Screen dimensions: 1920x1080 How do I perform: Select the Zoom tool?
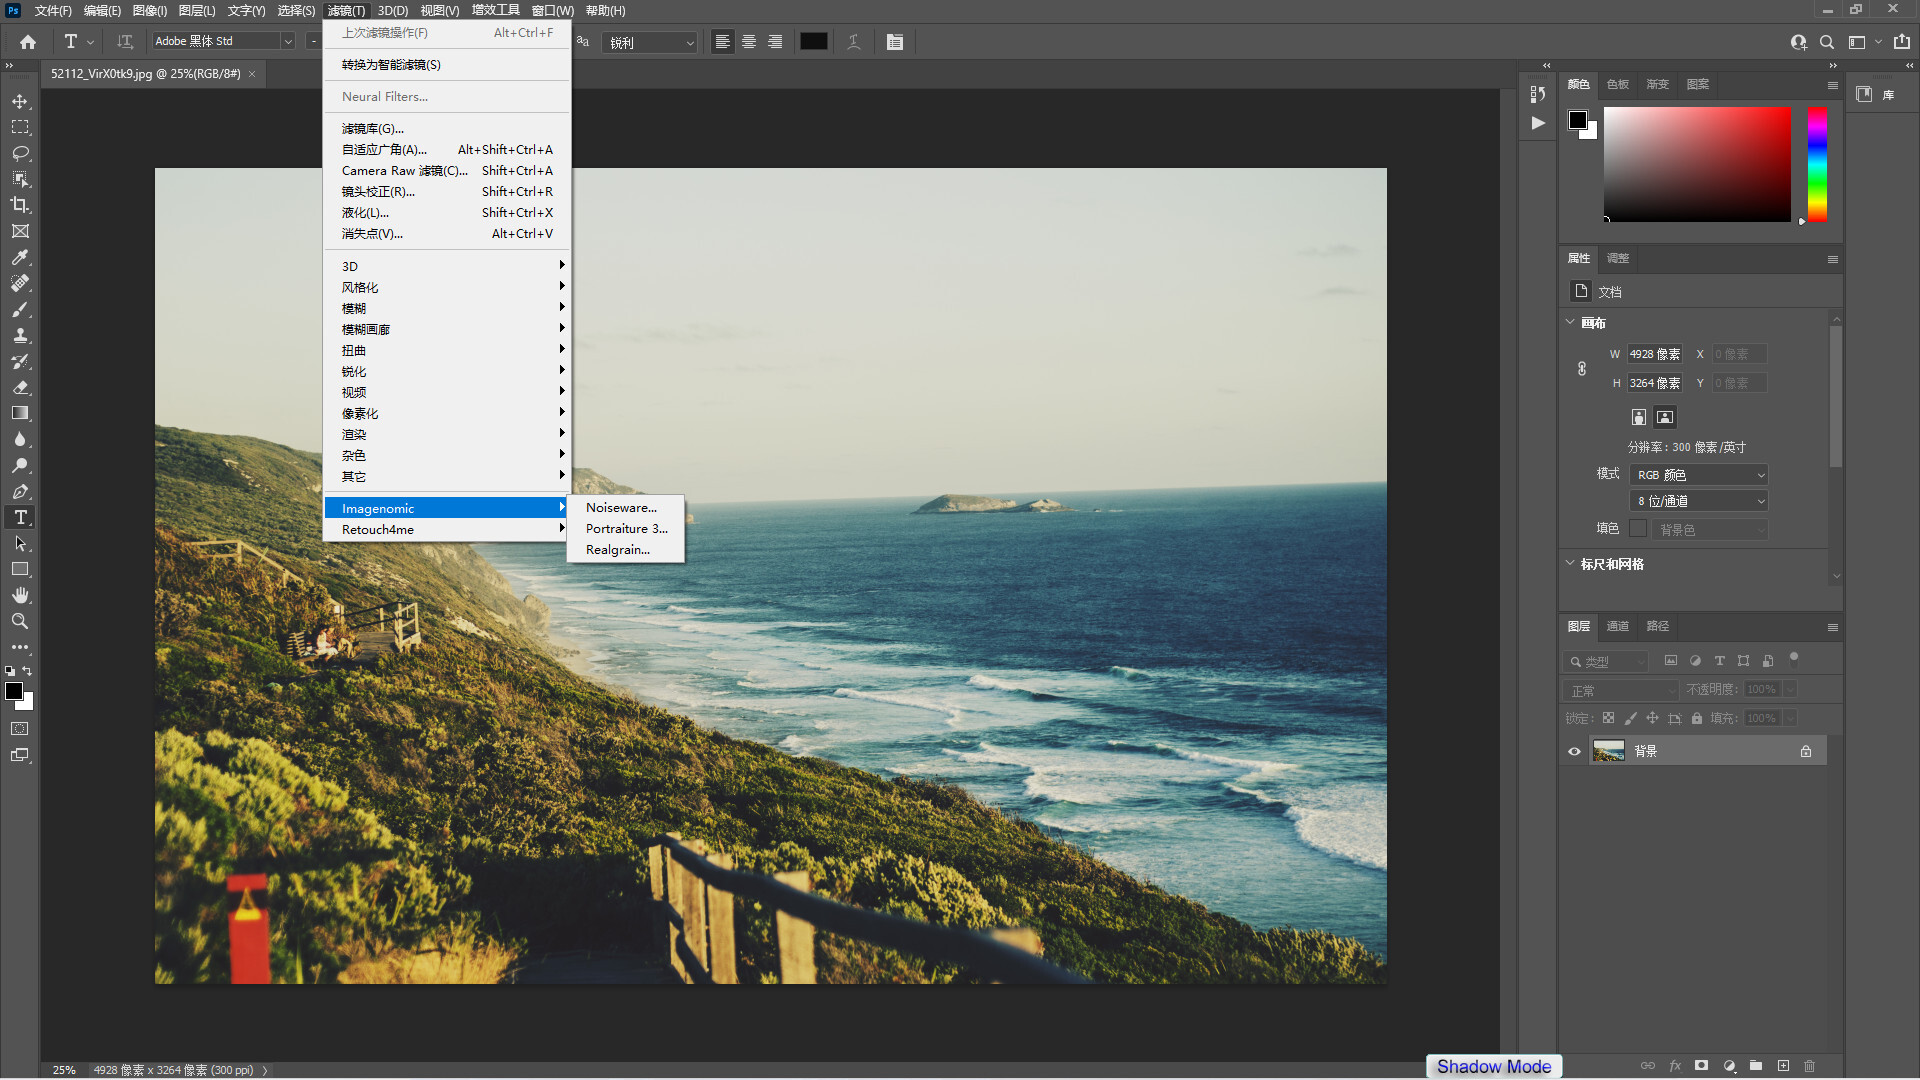(20, 621)
